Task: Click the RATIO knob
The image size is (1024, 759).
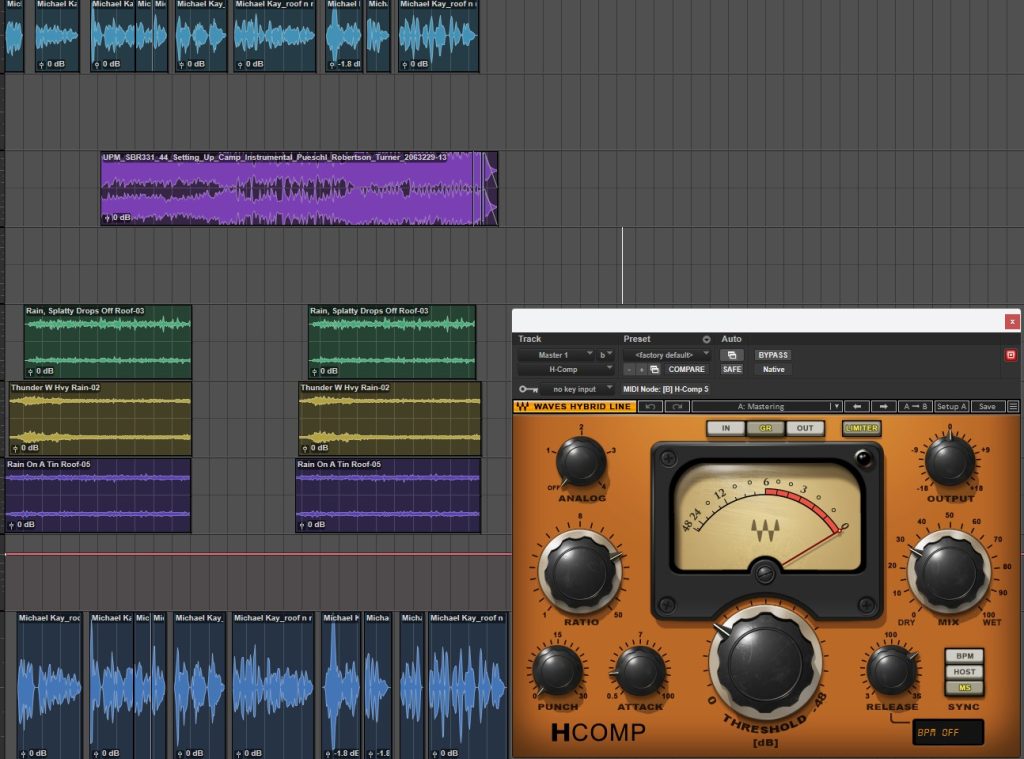Action: pyautogui.click(x=581, y=573)
